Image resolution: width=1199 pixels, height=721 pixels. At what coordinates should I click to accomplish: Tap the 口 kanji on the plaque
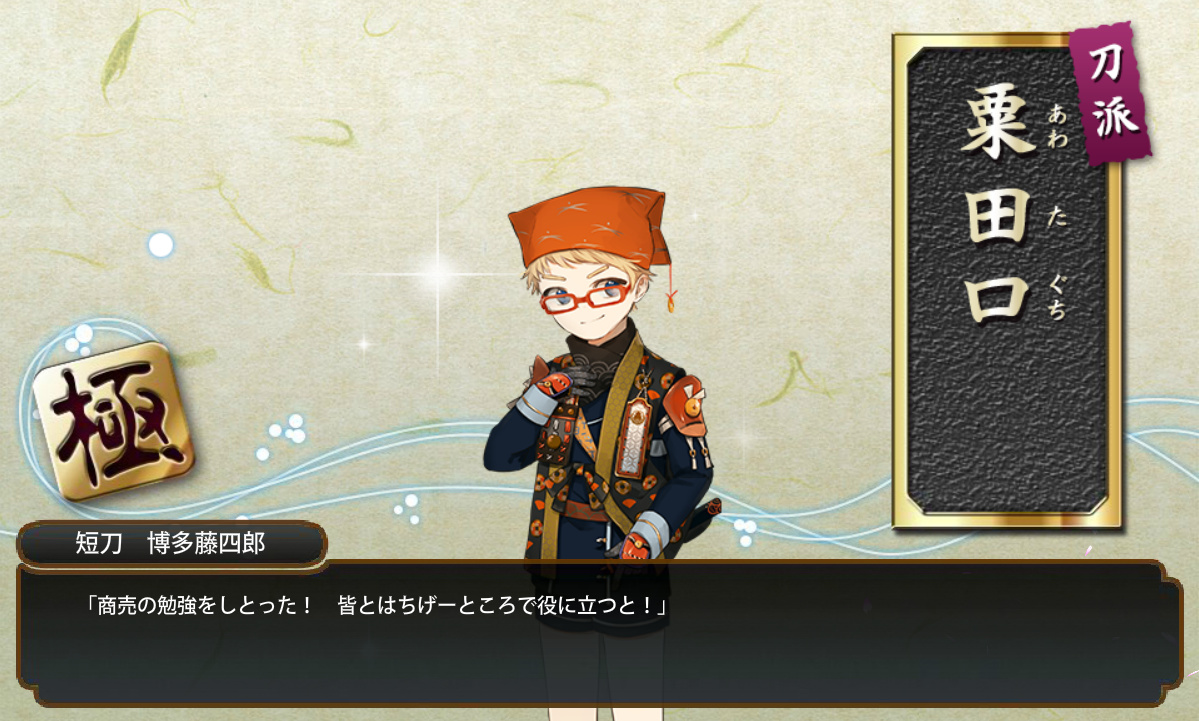(997, 298)
